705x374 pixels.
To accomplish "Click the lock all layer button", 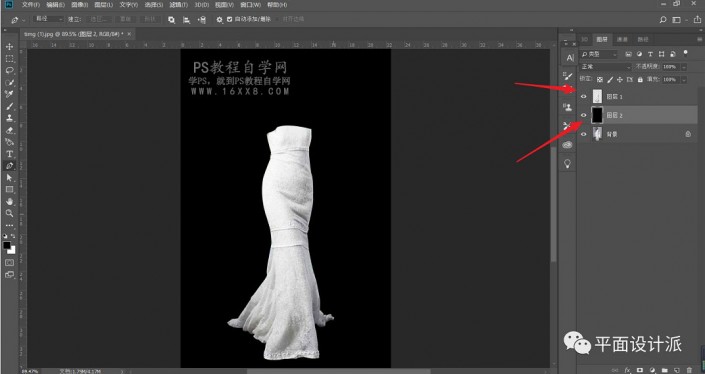I will (640, 80).
